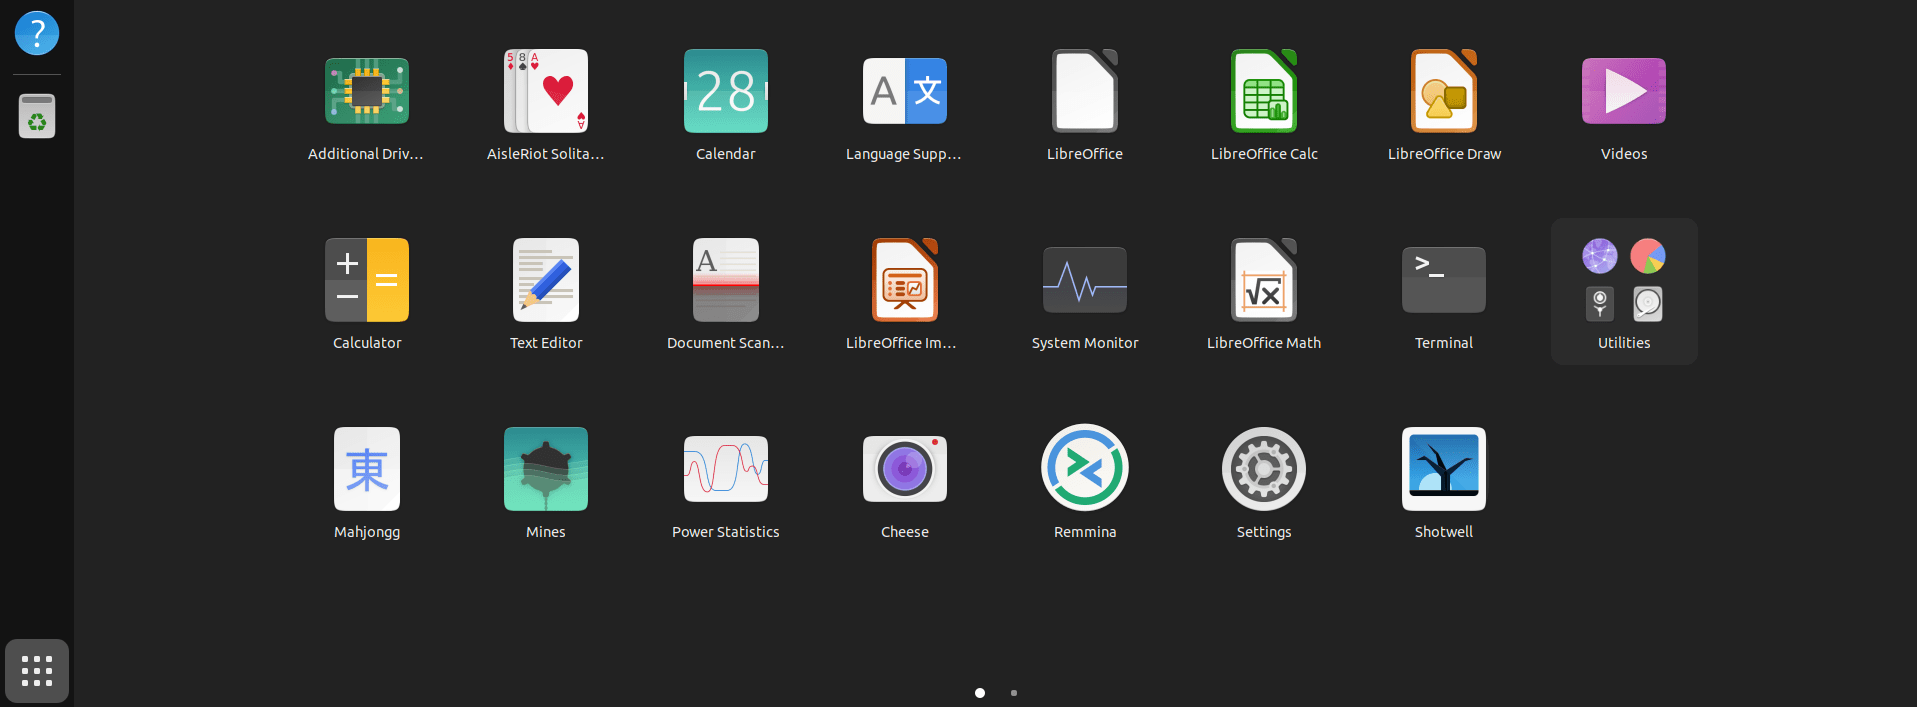Viewport: 1917px width, 707px height.
Task: Switch to second app grid page dot
Action: coord(1014,693)
